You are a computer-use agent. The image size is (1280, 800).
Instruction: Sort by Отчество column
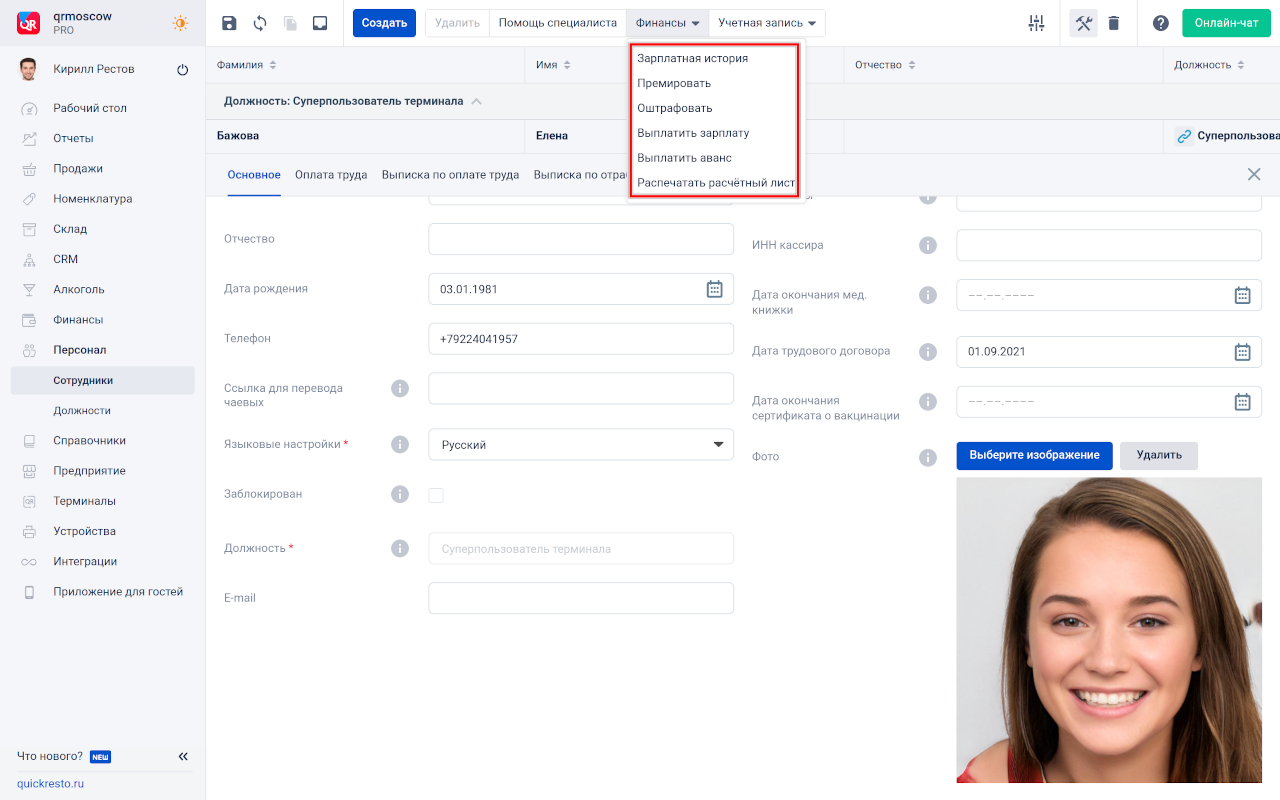tap(911, 65)
